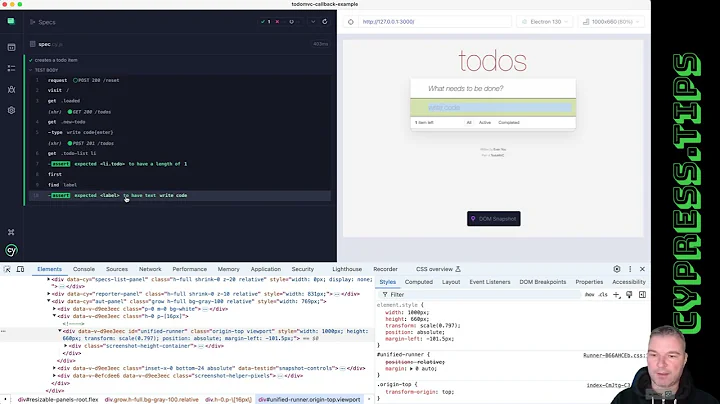Open DevTools three-dot customize menu
Image resolution: width=720 pixels, height=404 pixels.
630,269
